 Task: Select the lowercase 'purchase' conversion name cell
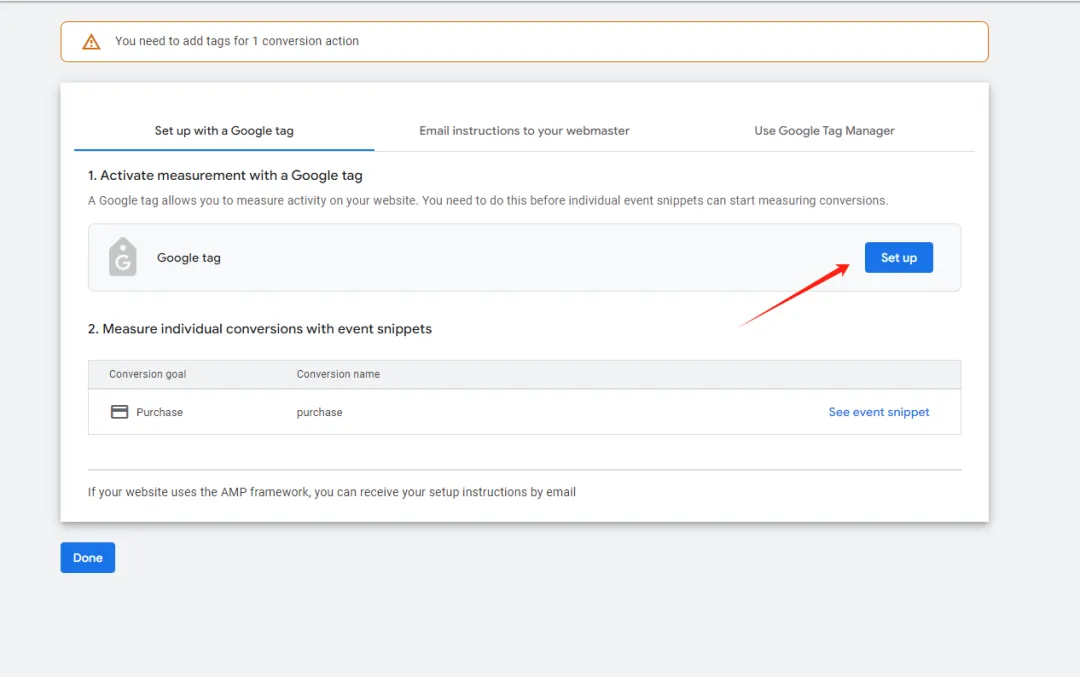pos(320,413)
